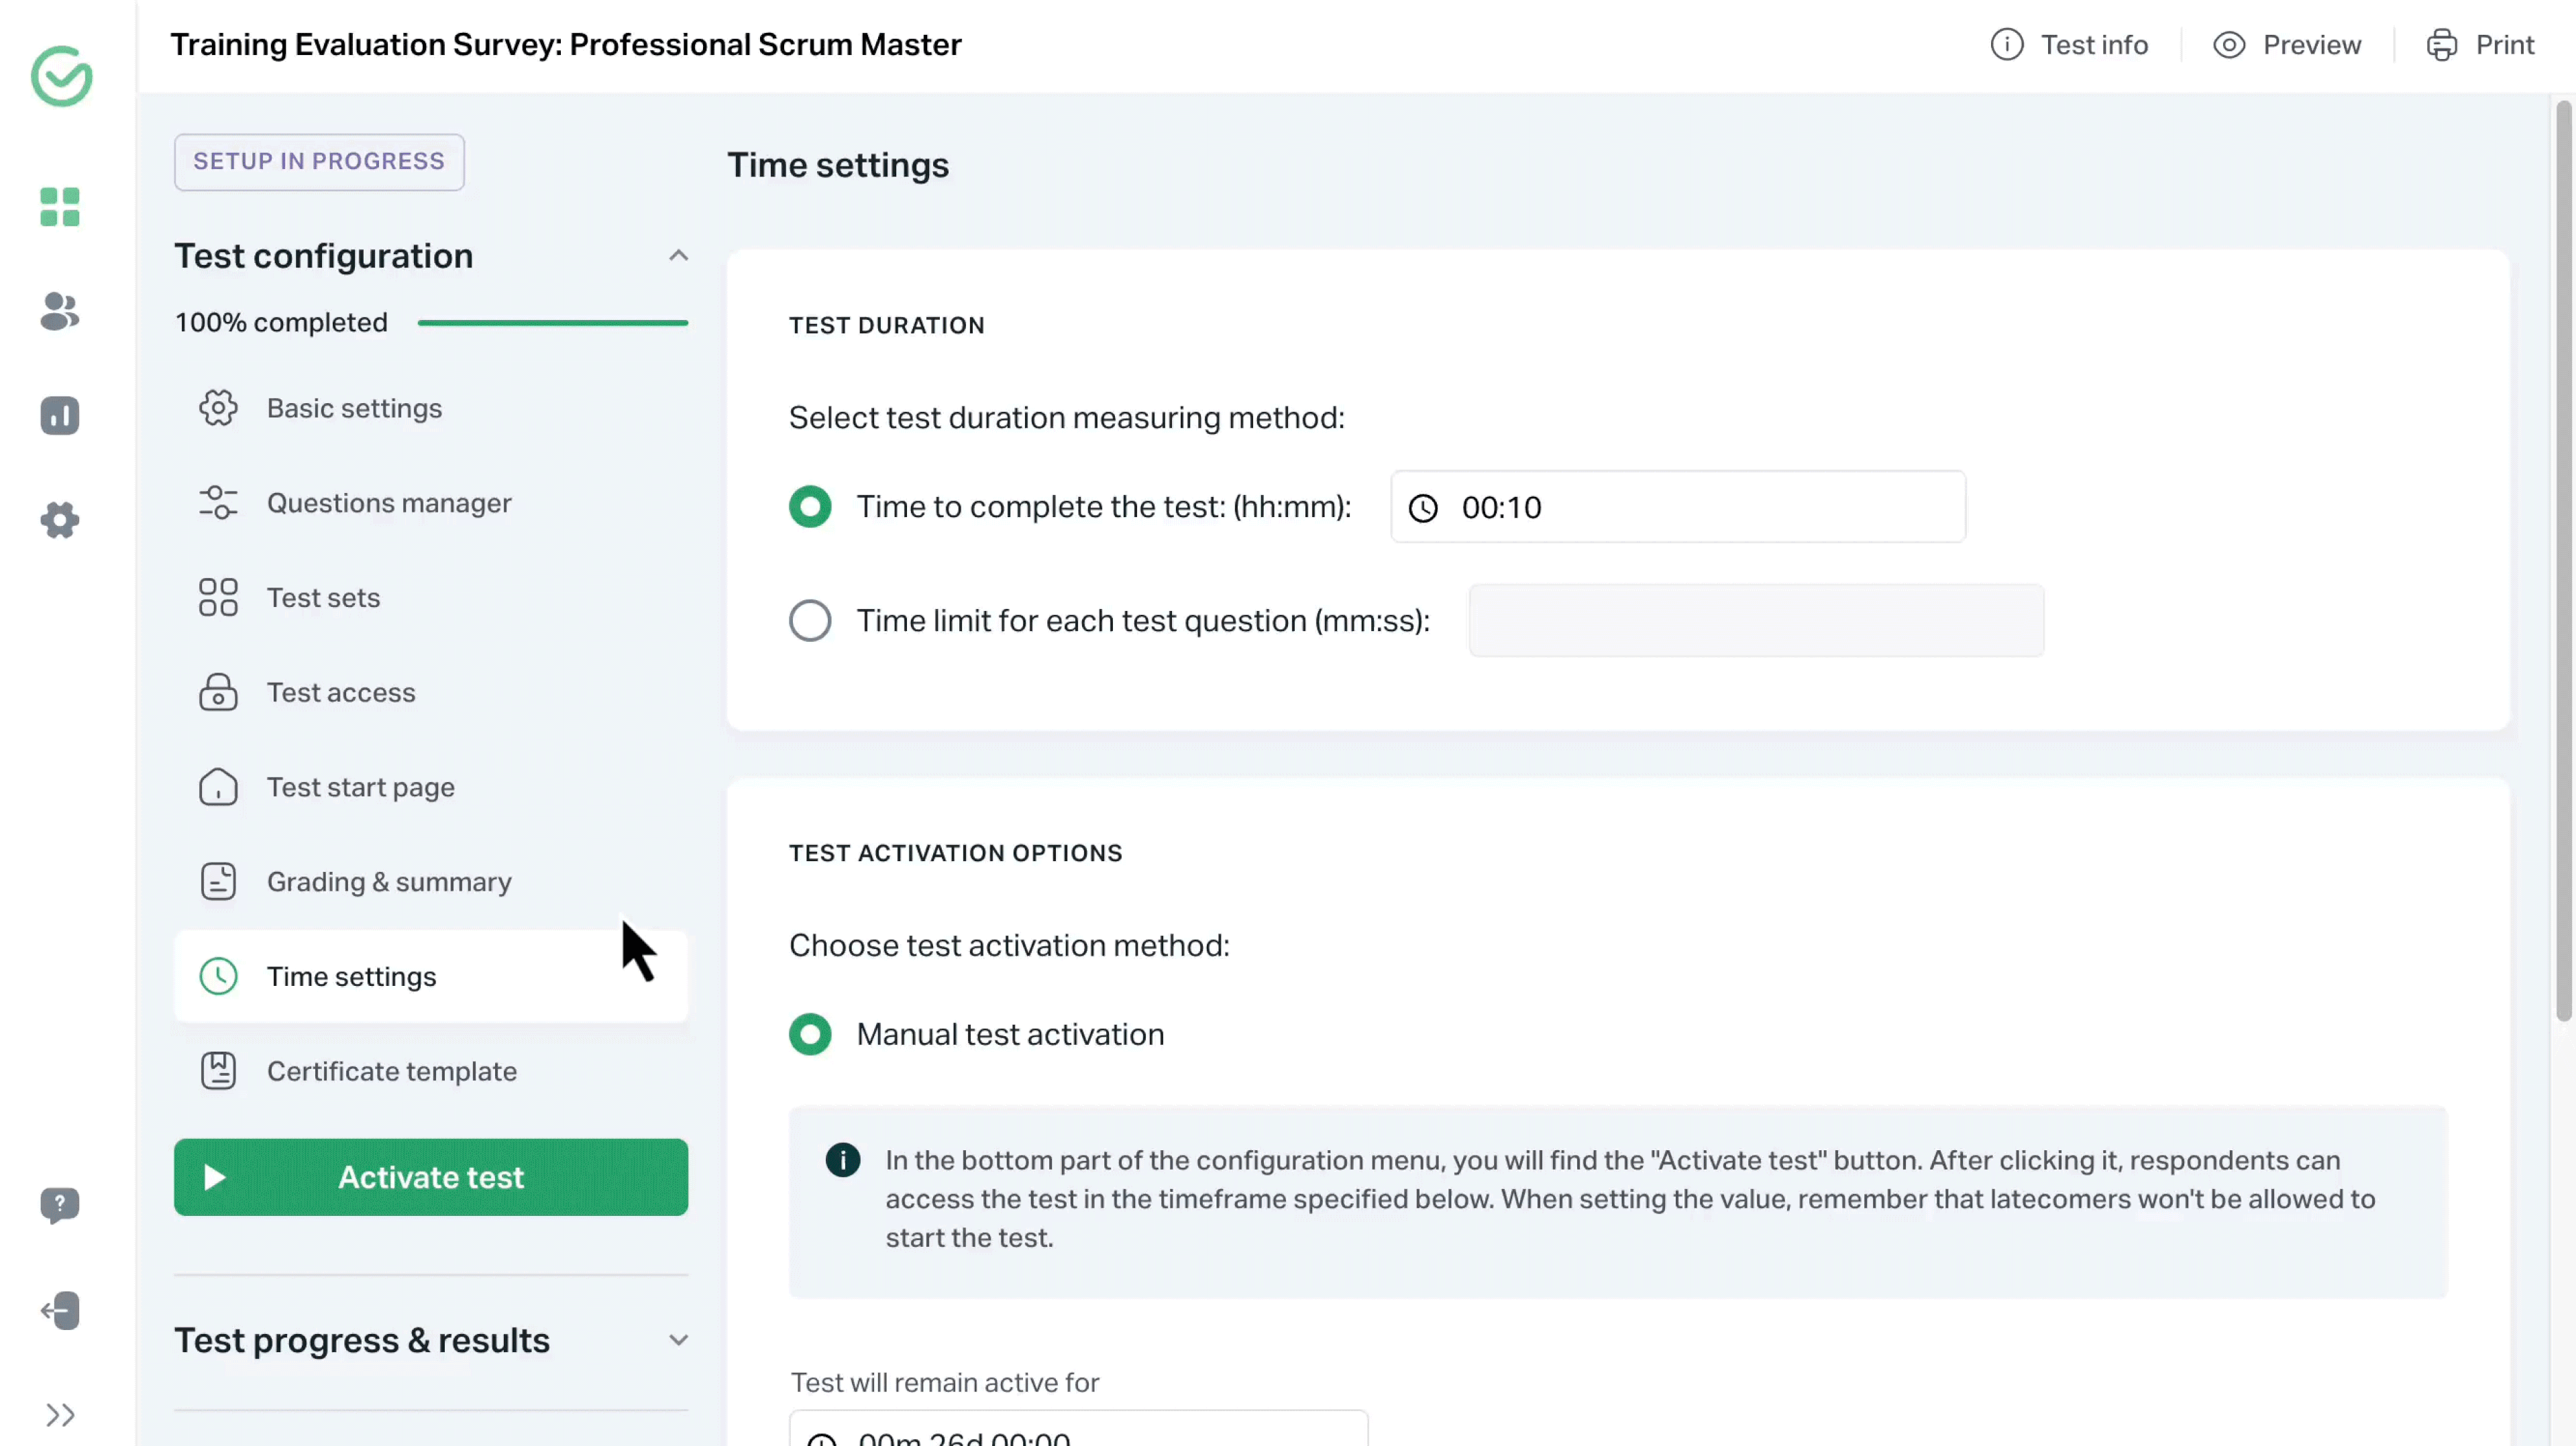Open the respondents/users sidebar icon
This screenshot has height=1446, width=2576.
coord(59,312)
